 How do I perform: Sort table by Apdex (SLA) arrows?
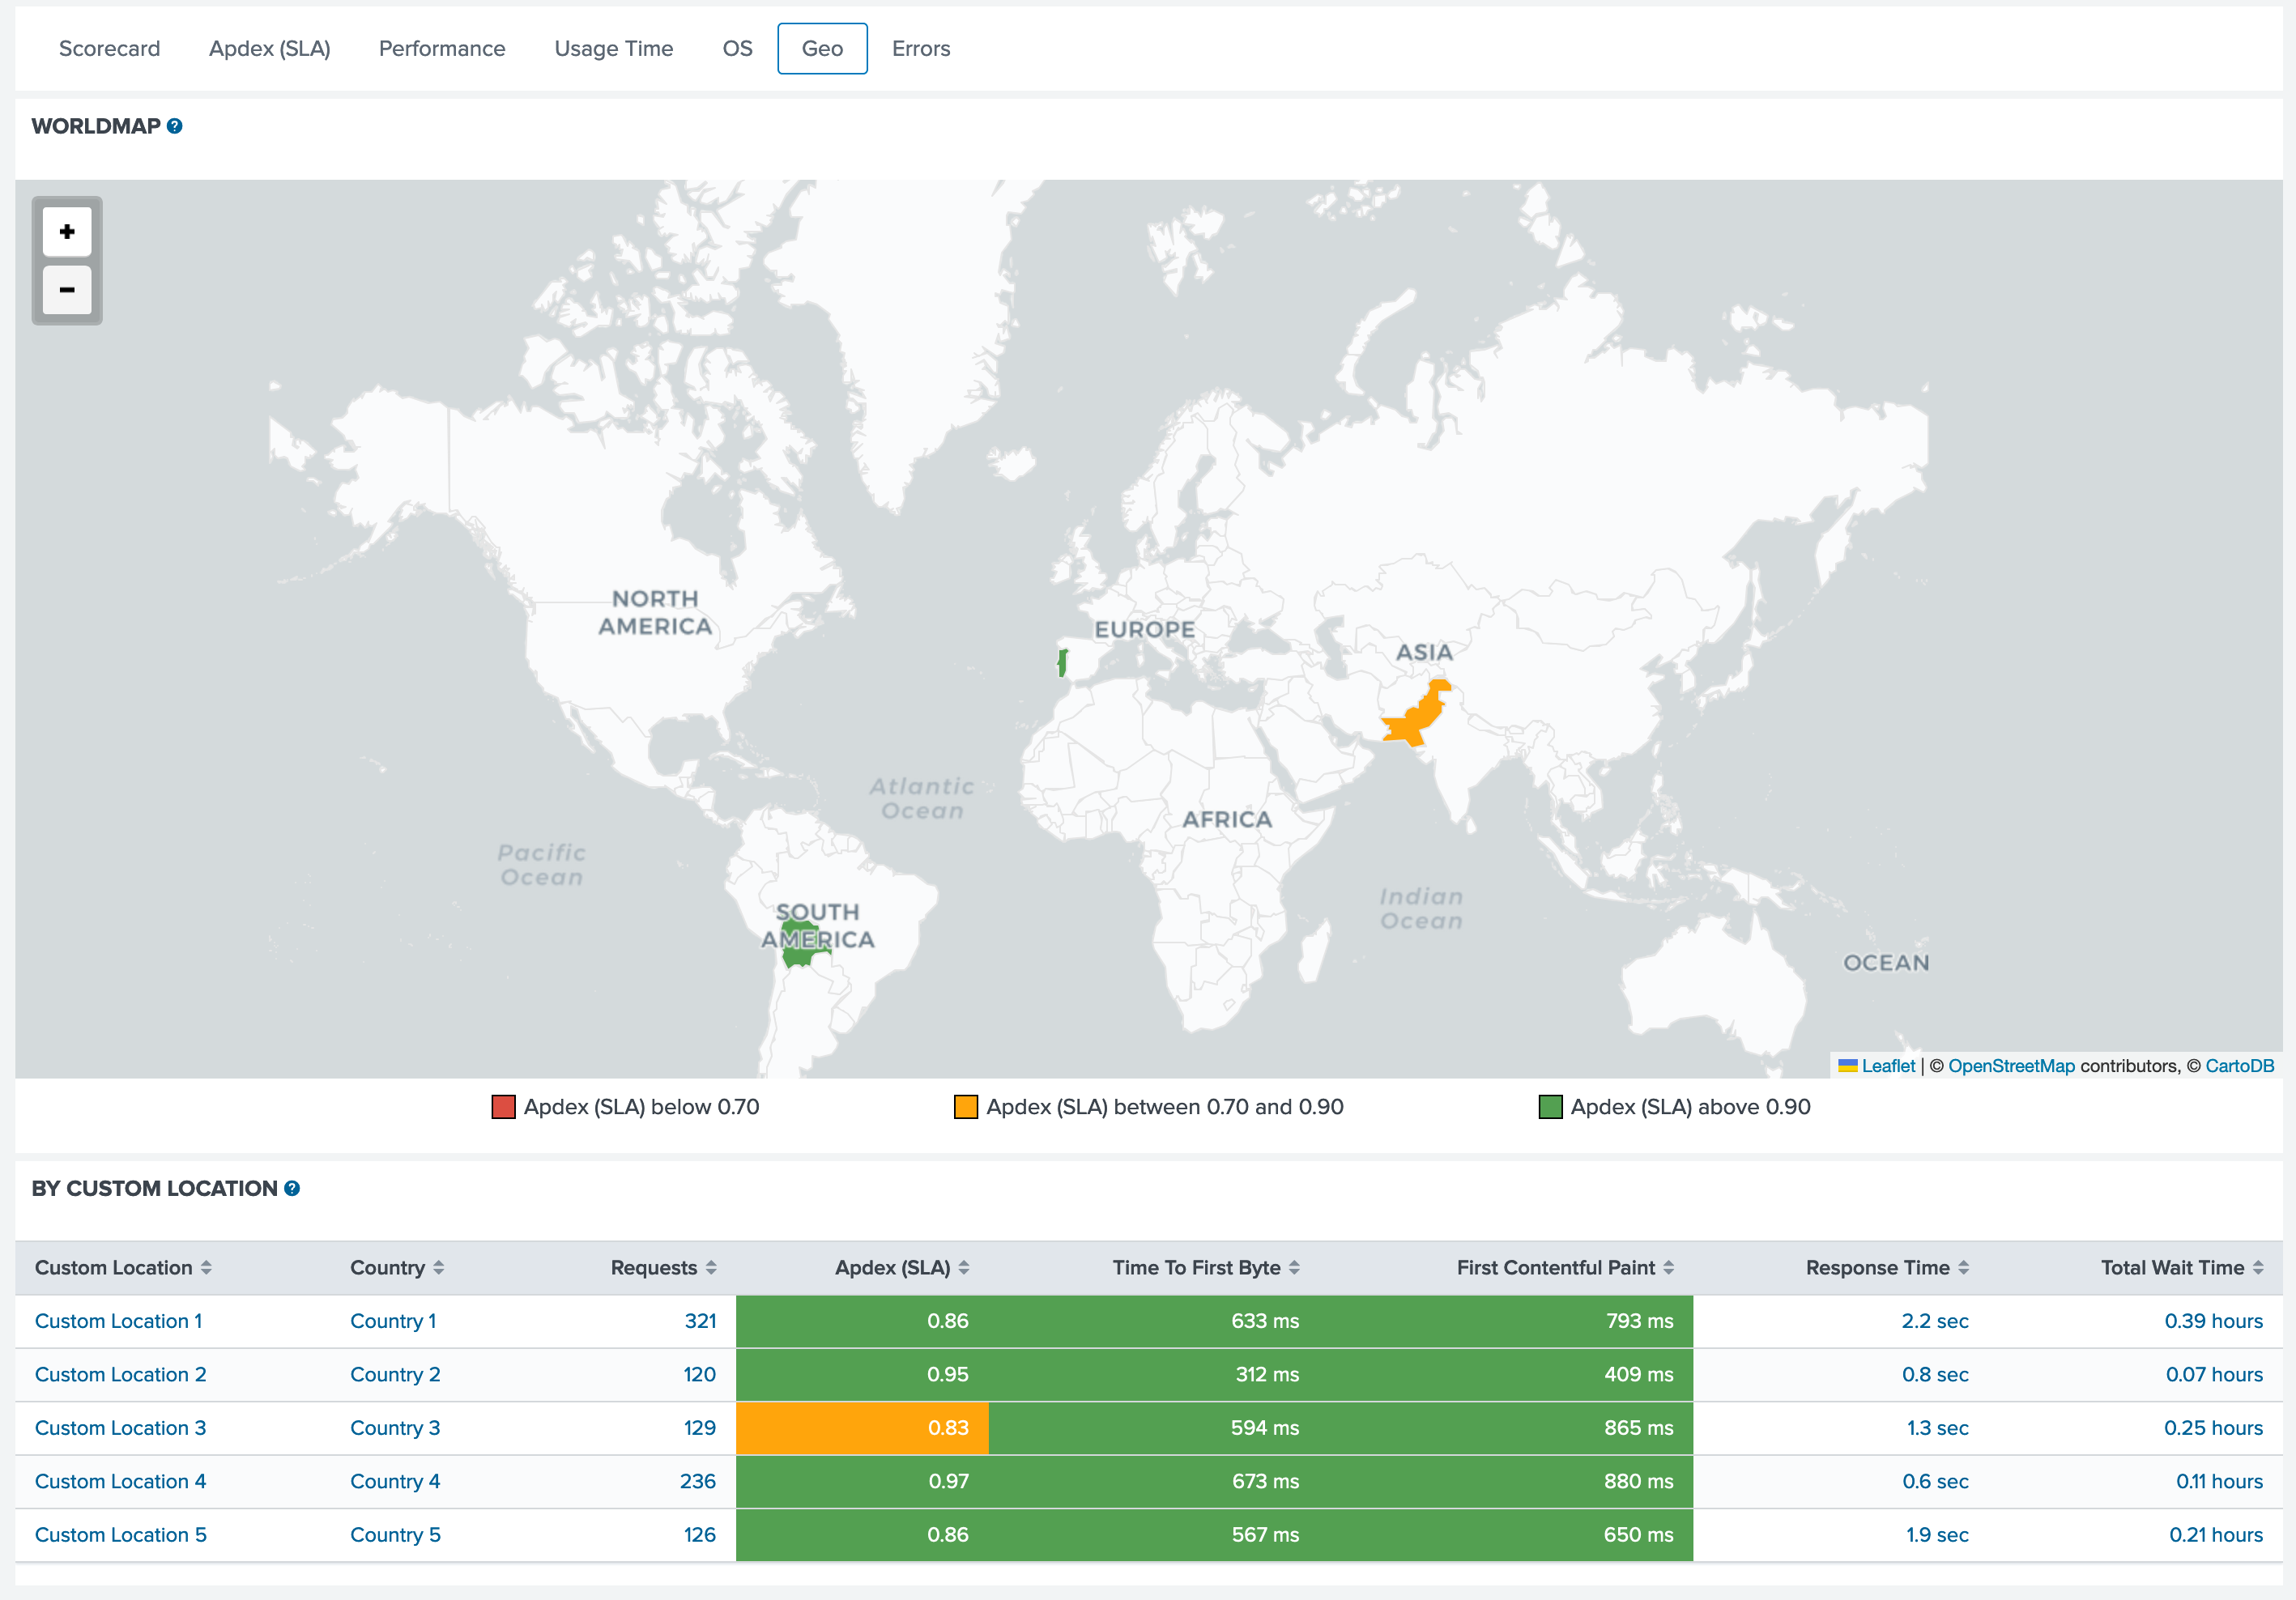click(x=964, y=1267)
